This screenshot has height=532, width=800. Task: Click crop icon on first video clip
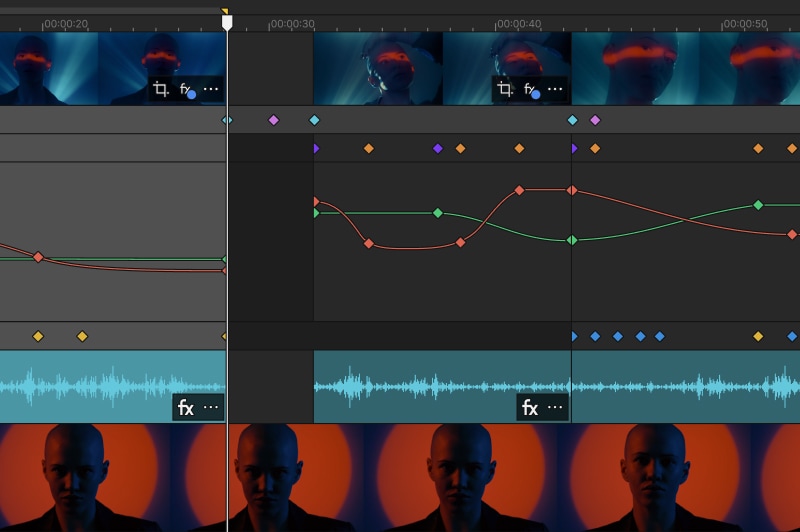click(160, 90)
